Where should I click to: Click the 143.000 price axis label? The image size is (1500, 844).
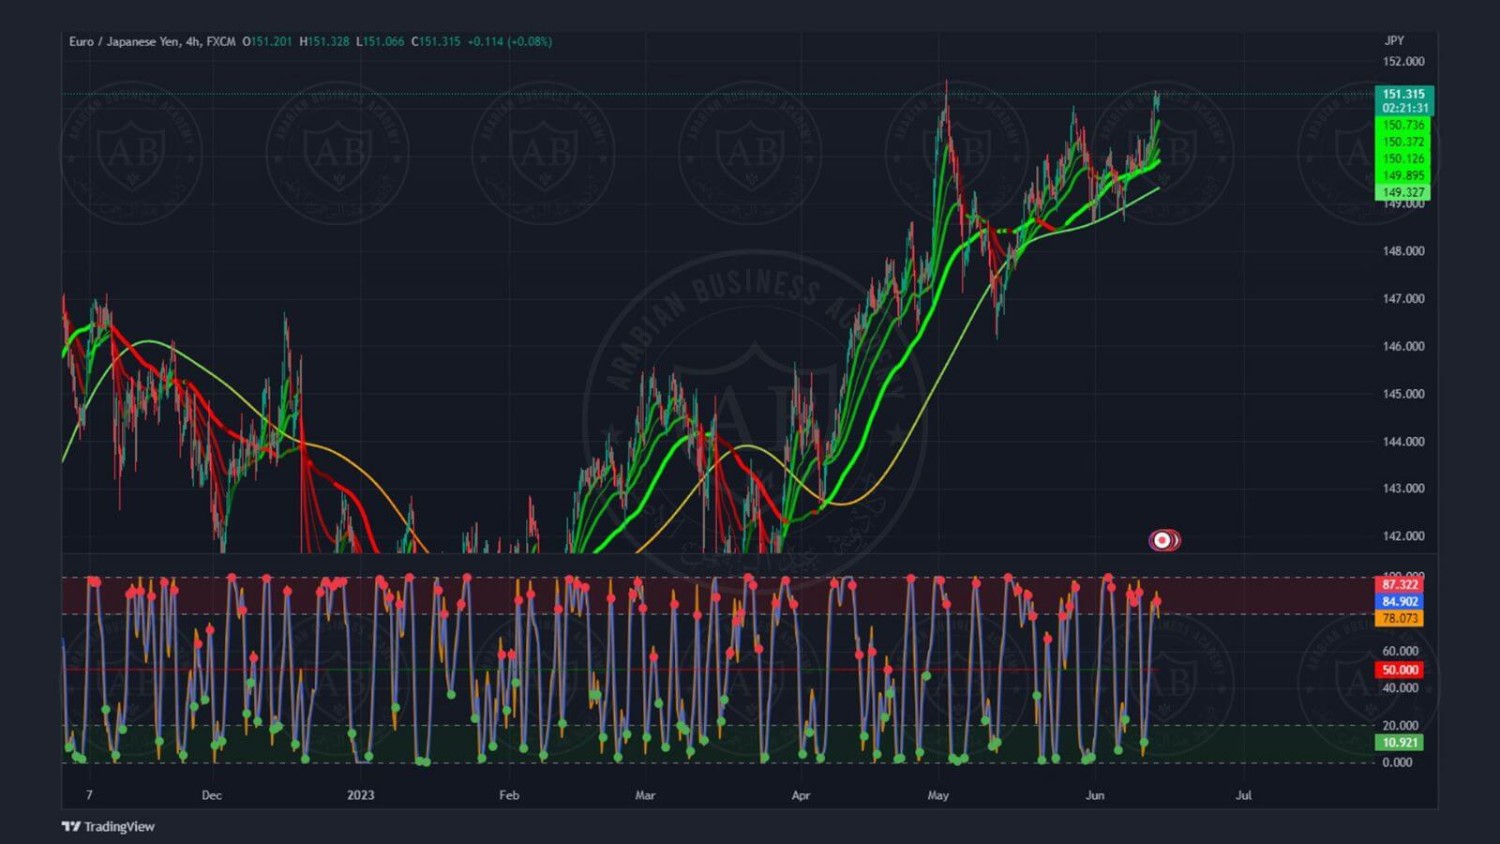click(1403, 488)
